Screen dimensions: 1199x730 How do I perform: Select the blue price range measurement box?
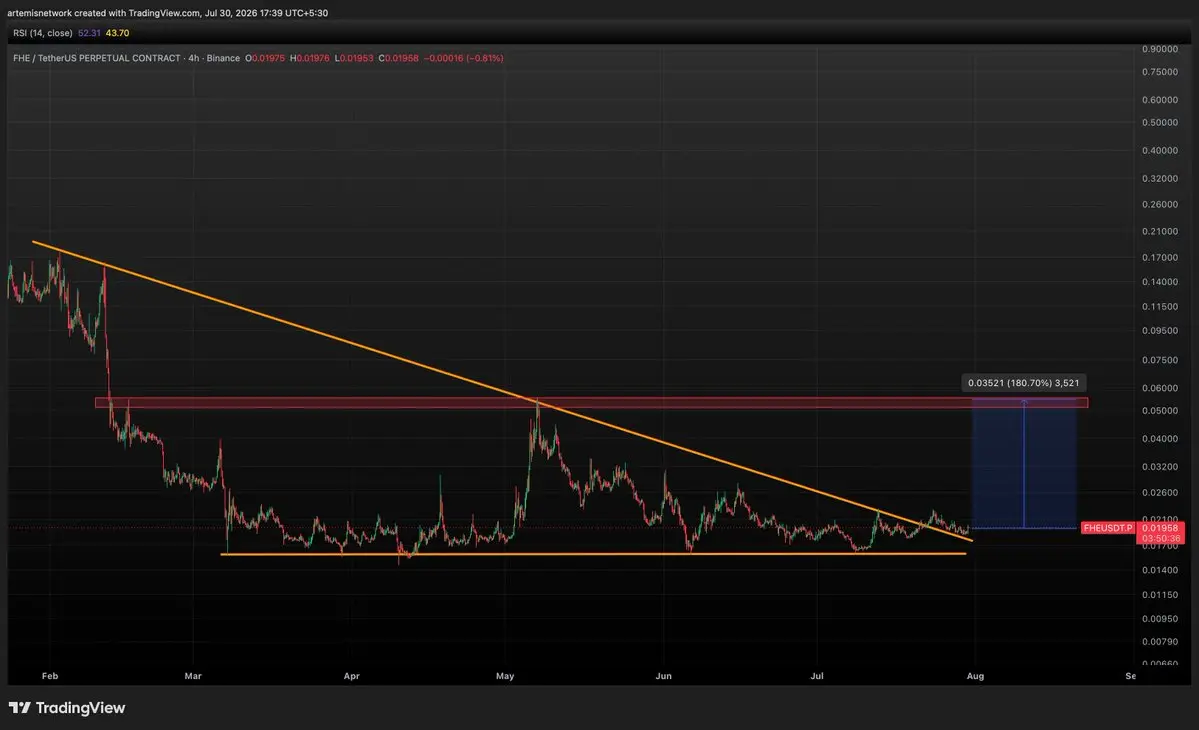[1024, 463]
